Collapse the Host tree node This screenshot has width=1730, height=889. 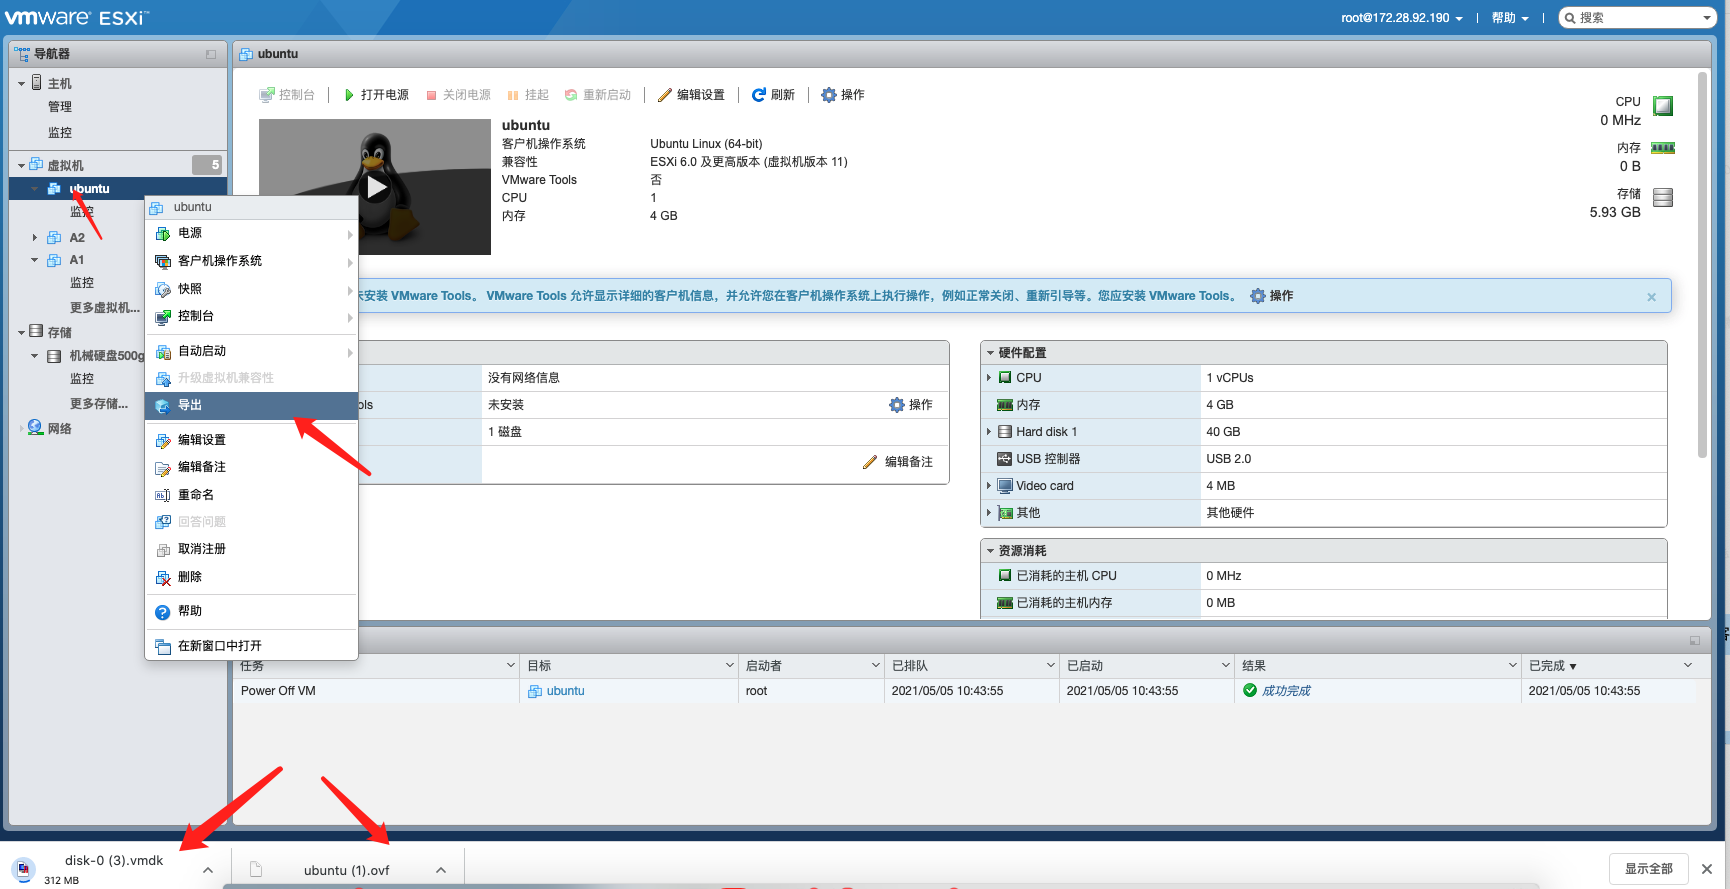point(22,83)
